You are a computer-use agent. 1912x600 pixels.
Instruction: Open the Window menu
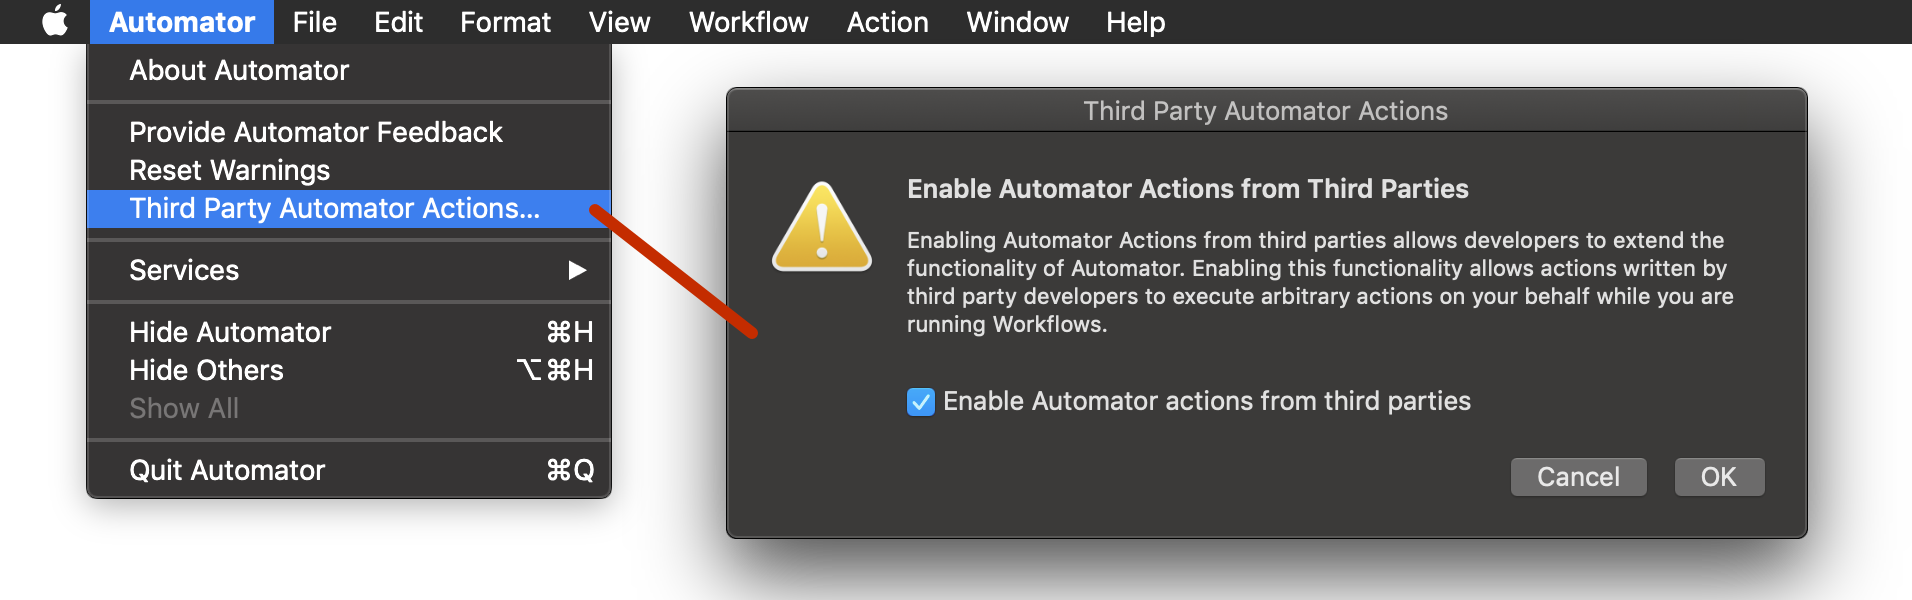point(1016,21)
